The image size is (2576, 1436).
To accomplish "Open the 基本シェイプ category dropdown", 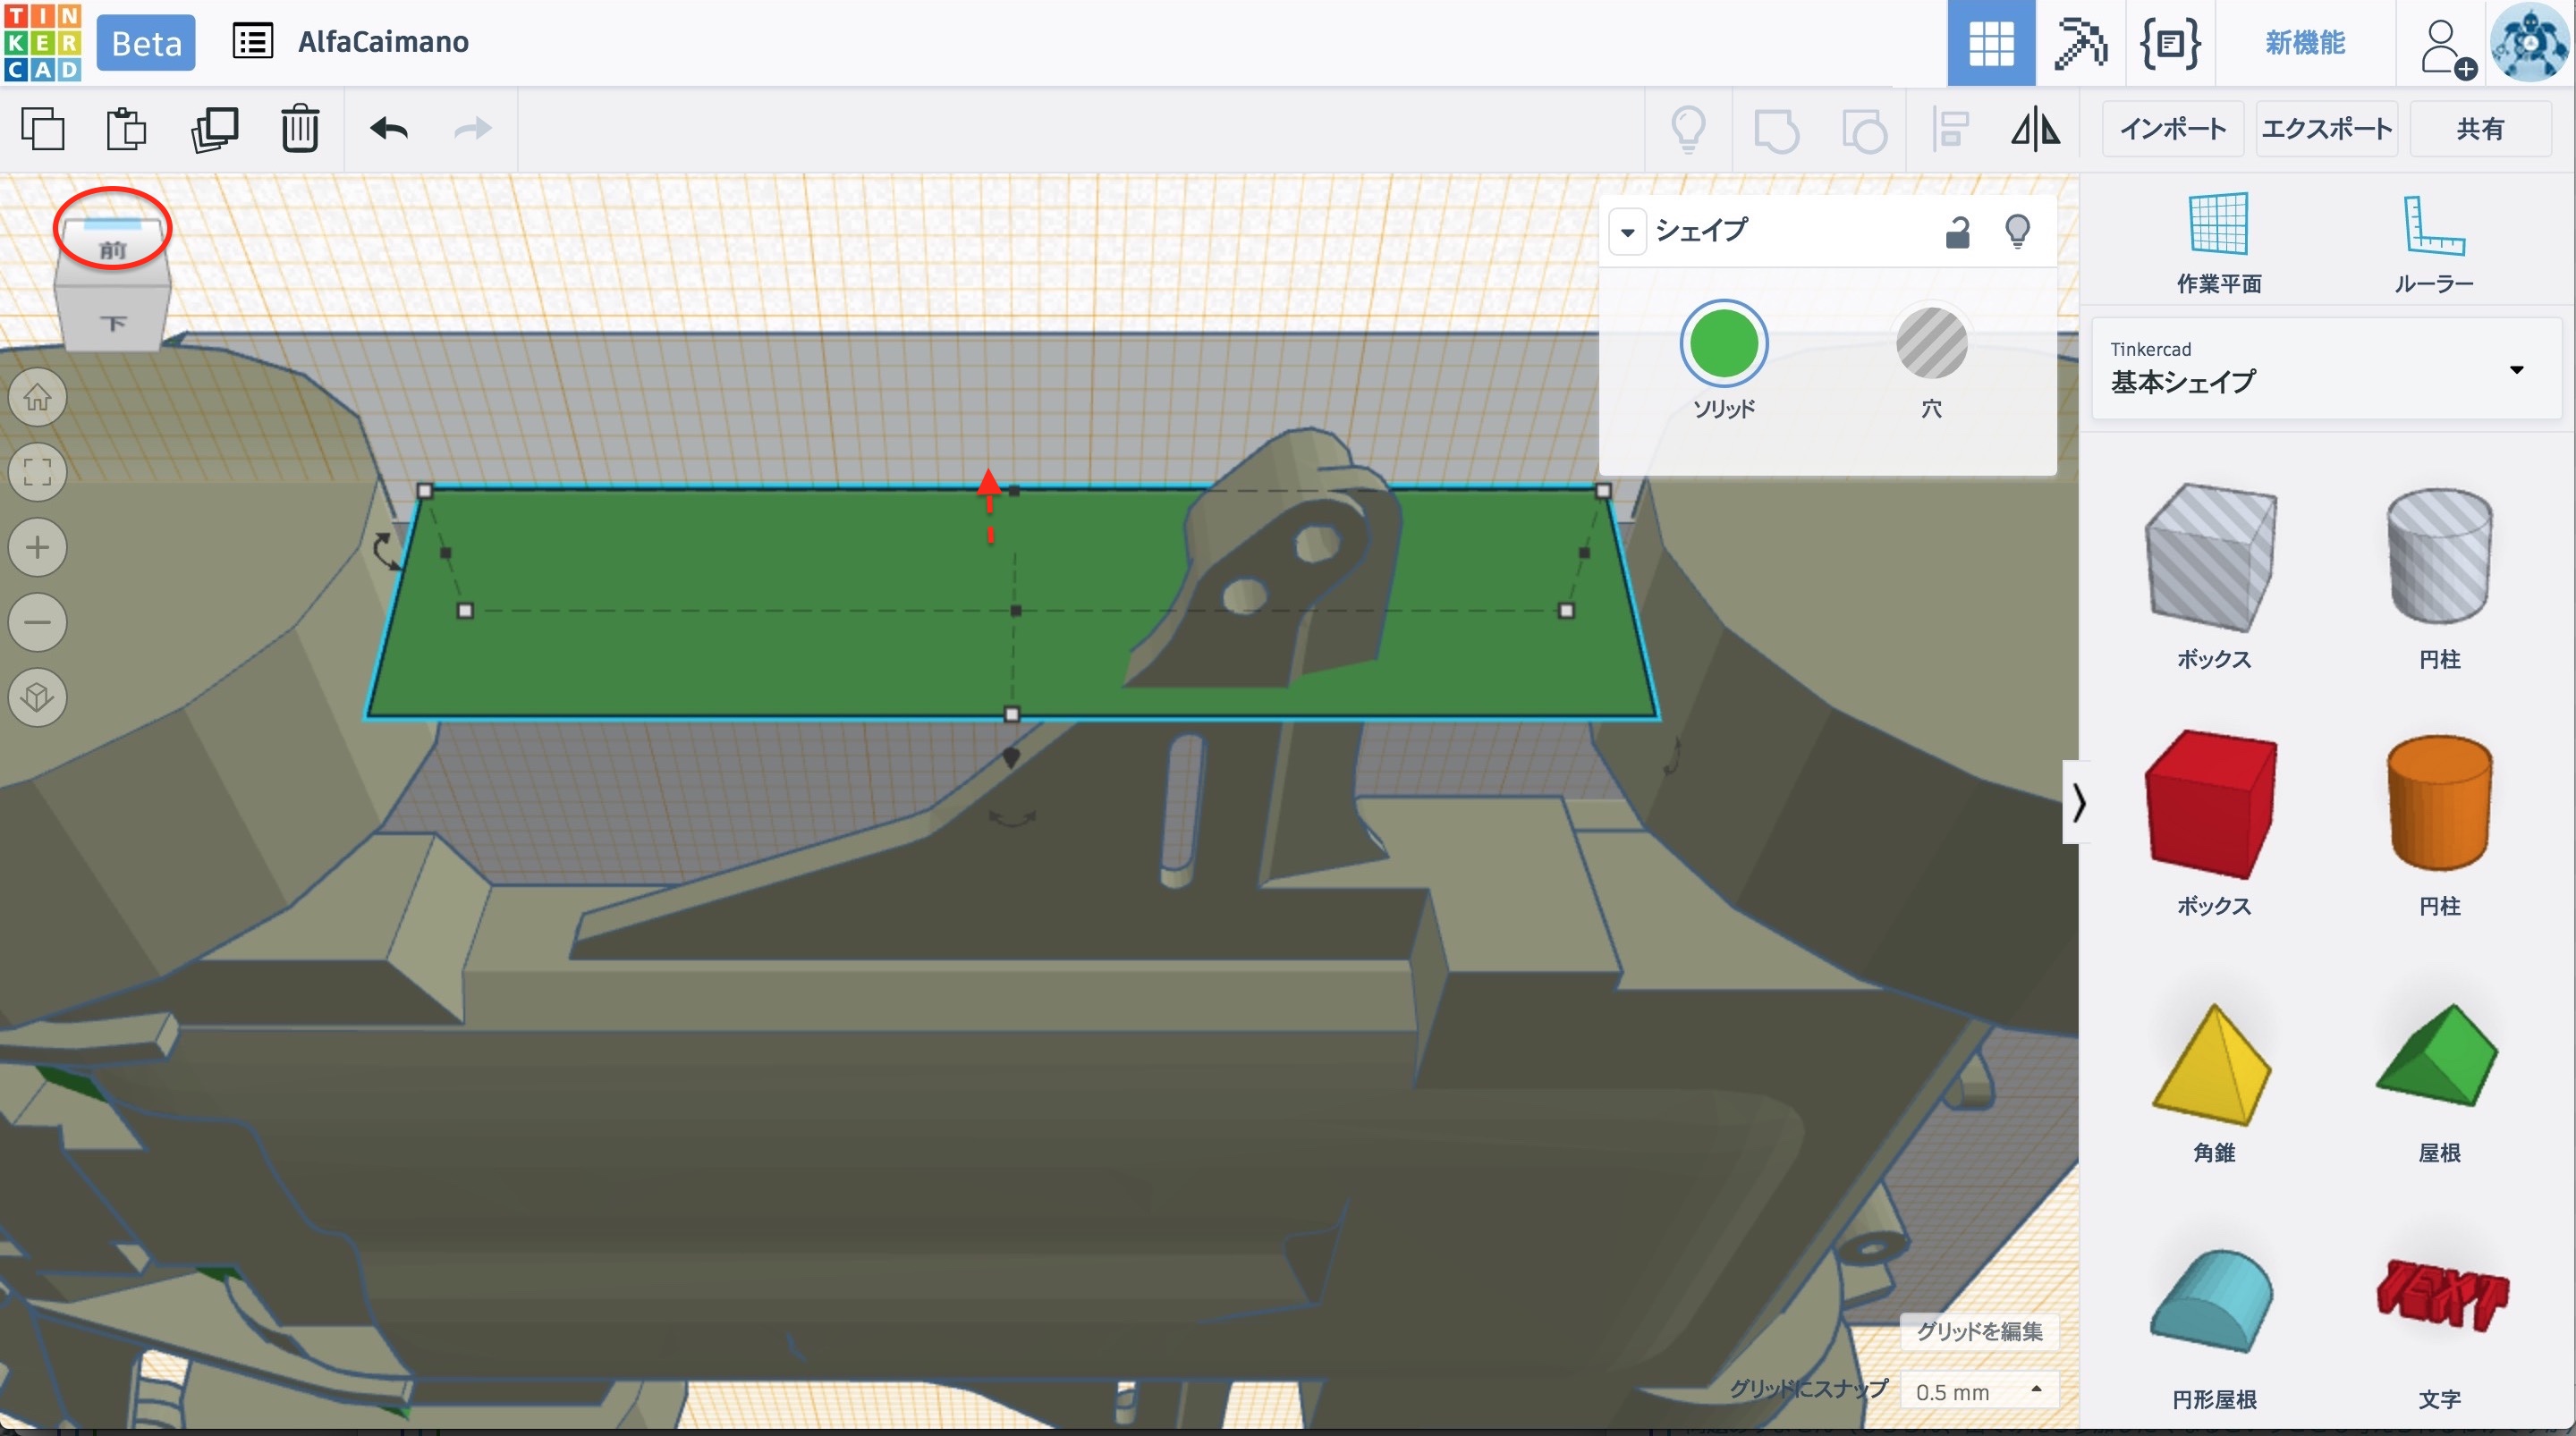I will pyautogui.click(x=2326, y=369).
